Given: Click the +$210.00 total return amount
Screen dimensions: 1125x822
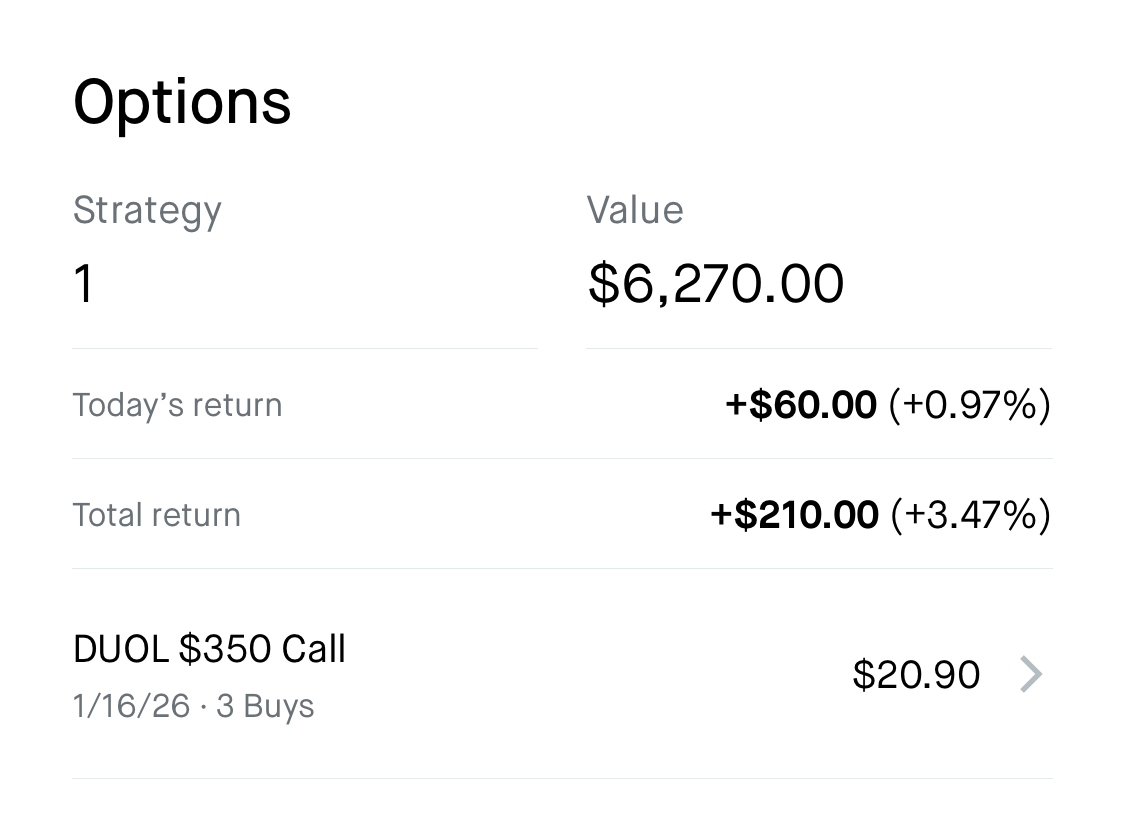Looking at the screenshot, I should point(794,515).
